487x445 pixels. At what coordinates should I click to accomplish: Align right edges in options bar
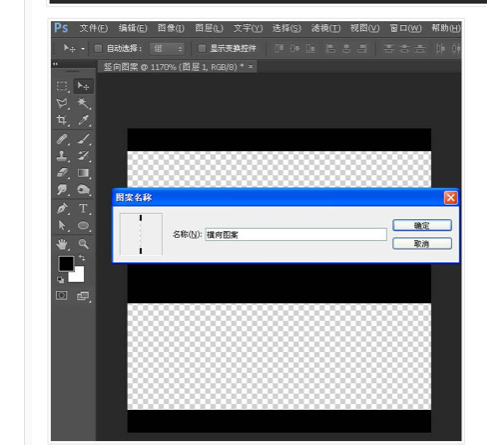(362, 49)
